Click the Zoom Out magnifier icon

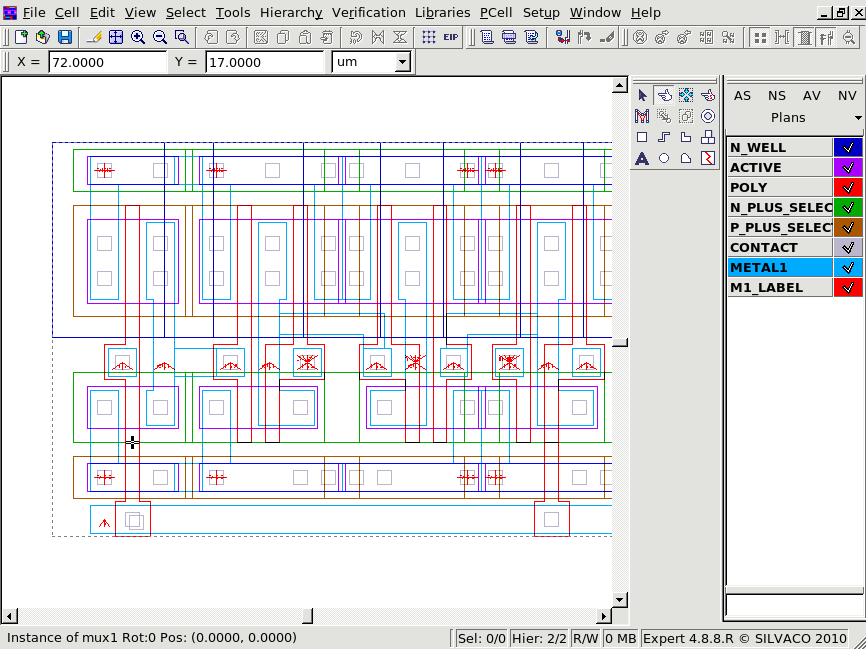click(159, 37)
